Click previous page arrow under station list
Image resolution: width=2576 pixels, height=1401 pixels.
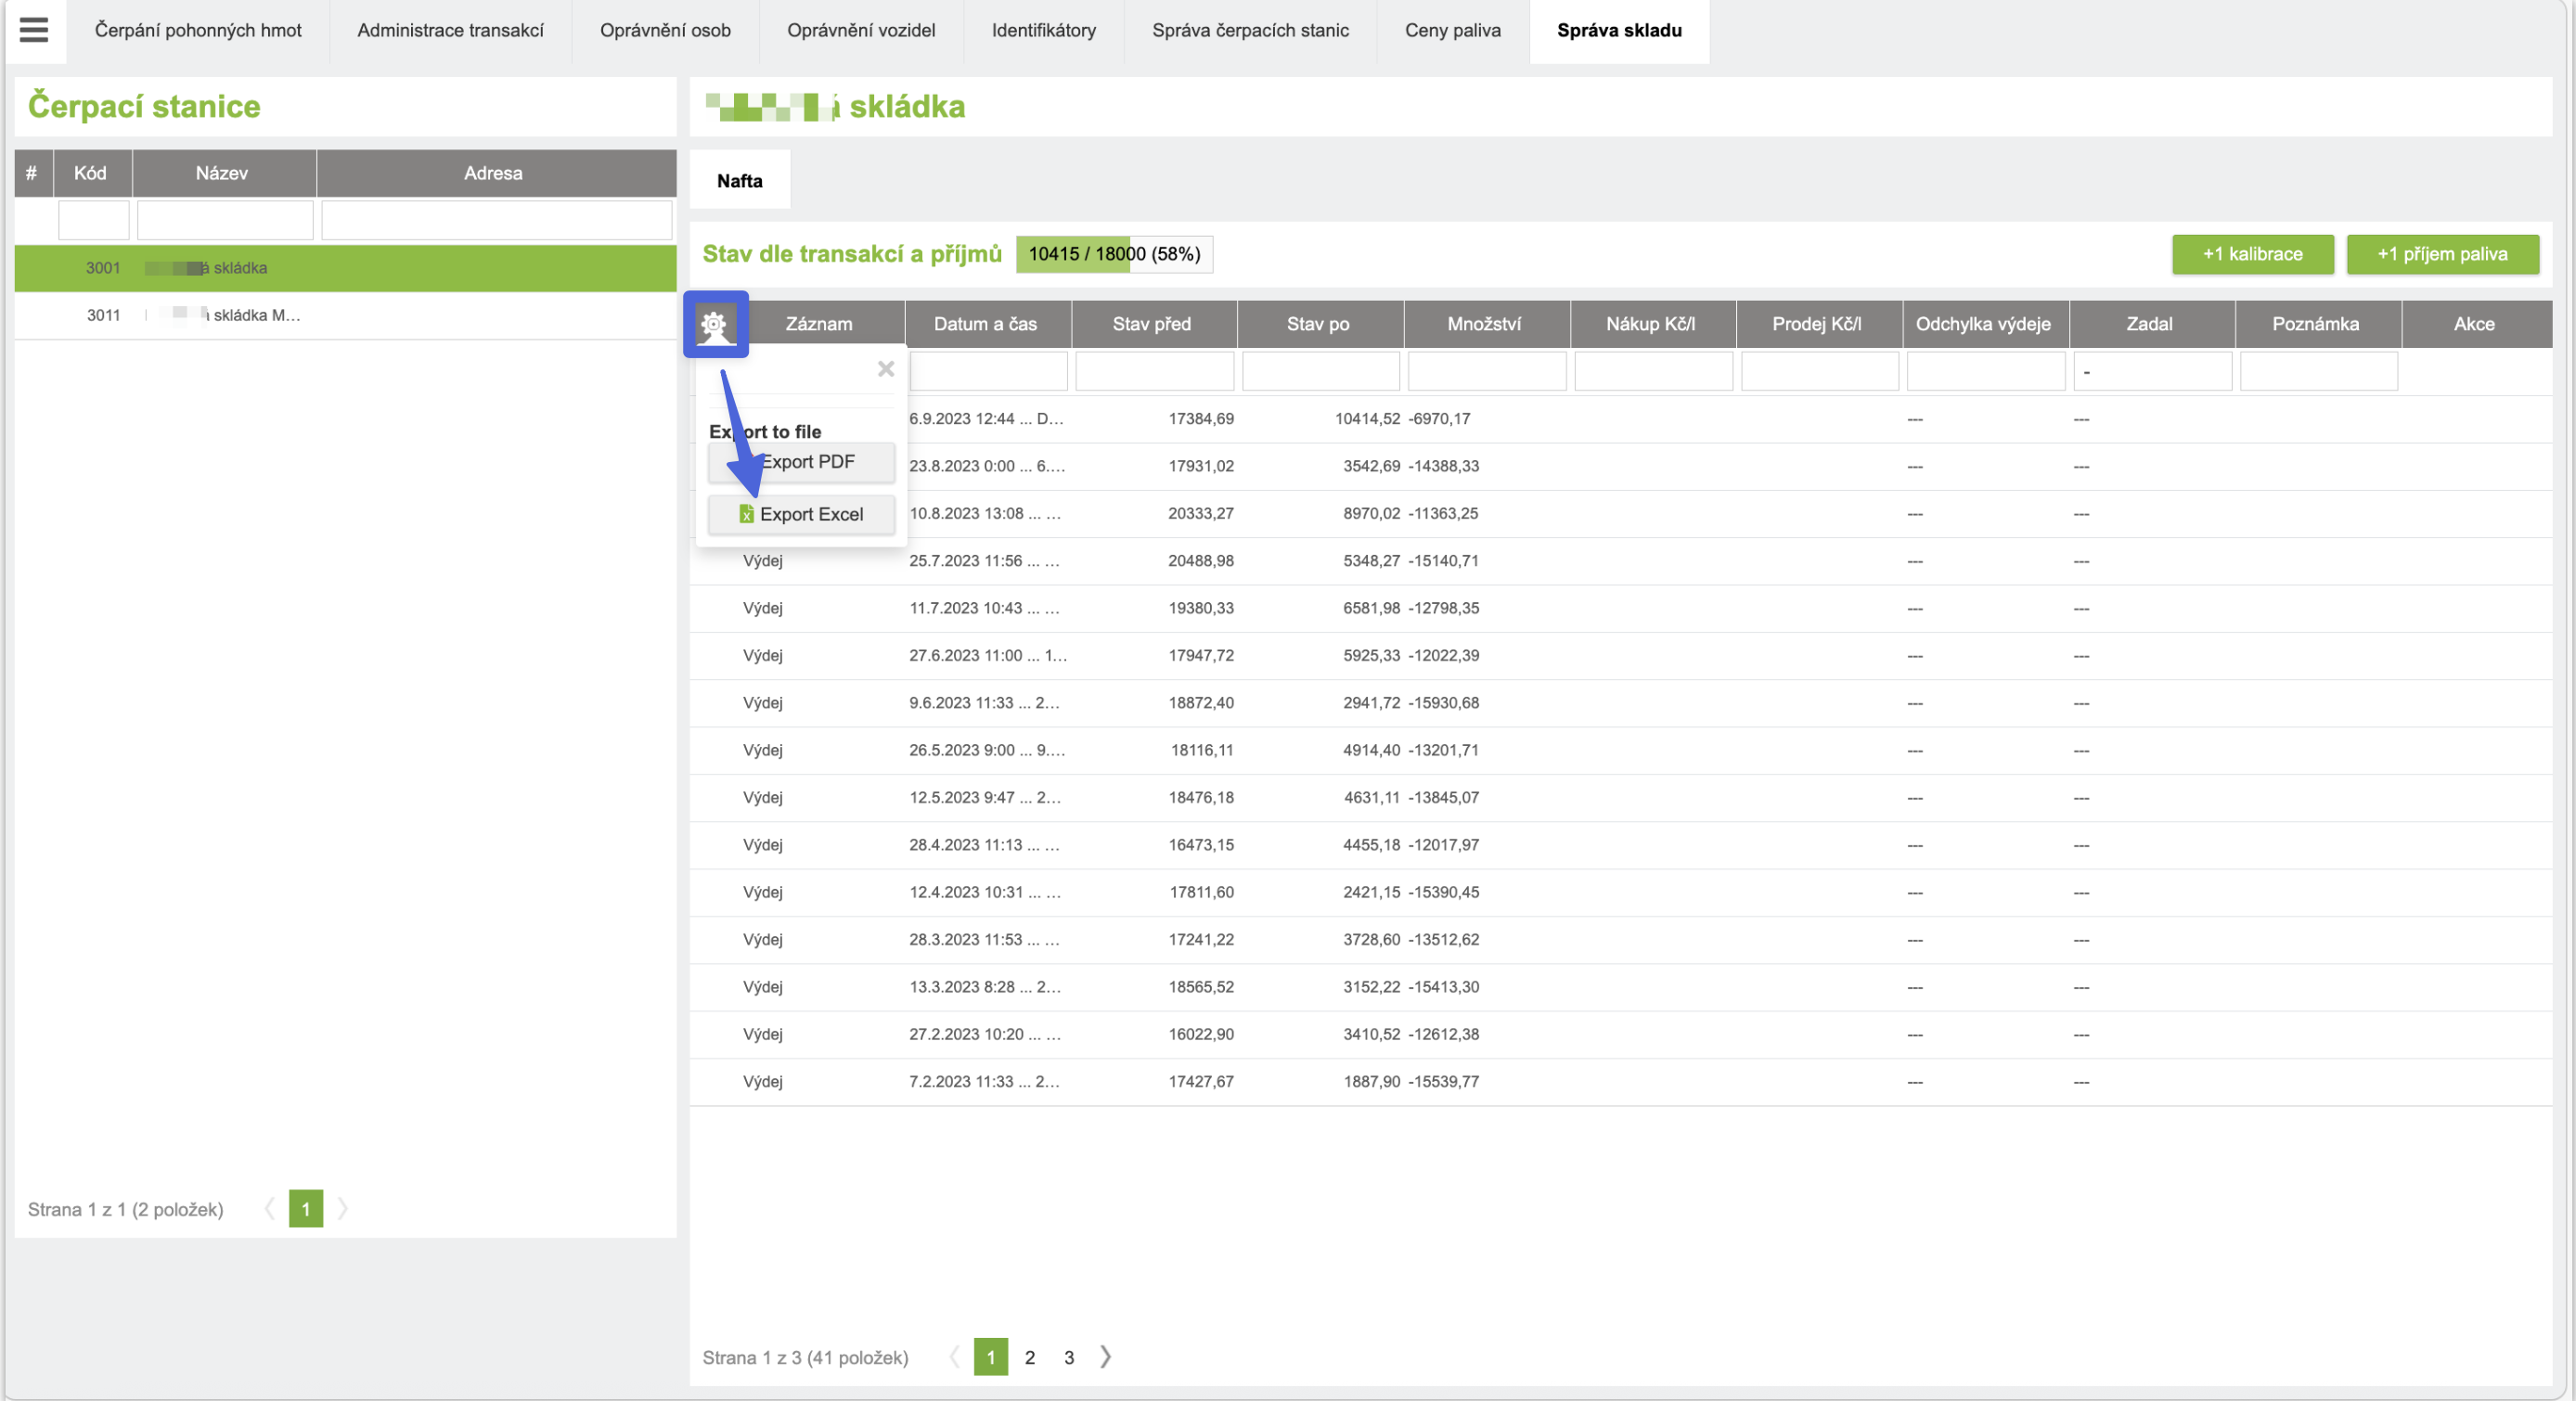pos(269,1208)
